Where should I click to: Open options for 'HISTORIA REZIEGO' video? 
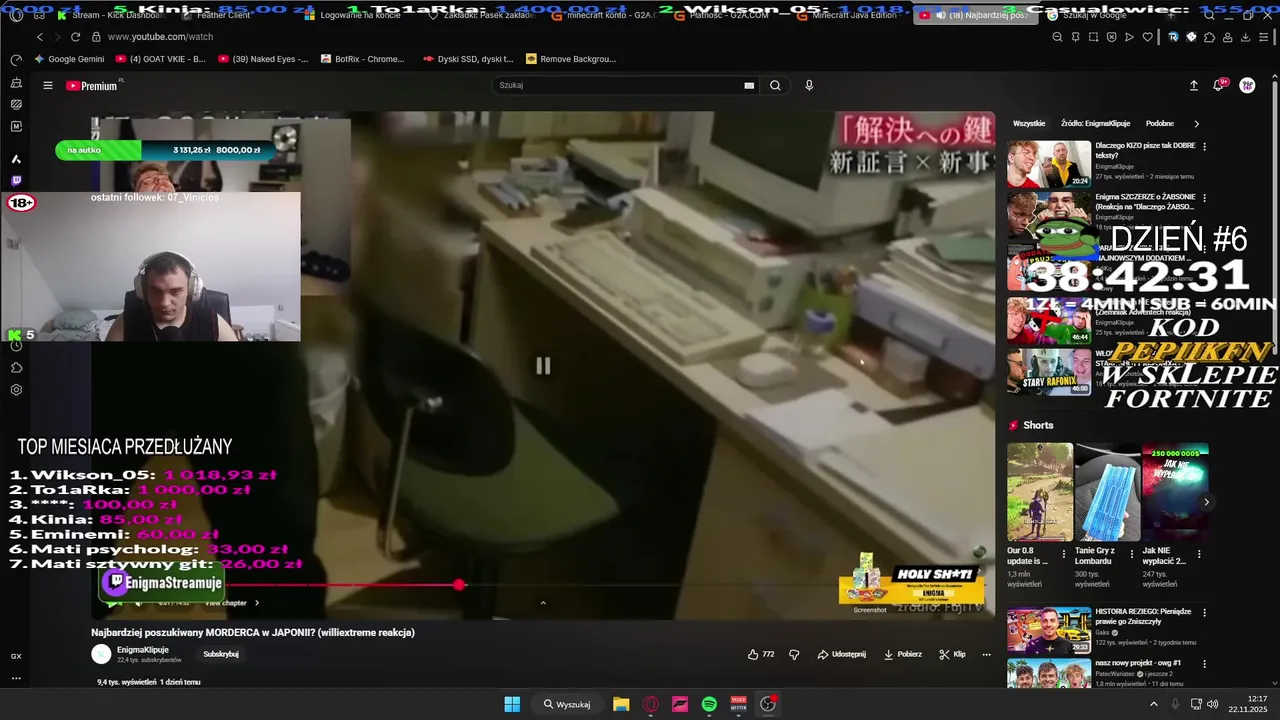tap(1204, 612)
